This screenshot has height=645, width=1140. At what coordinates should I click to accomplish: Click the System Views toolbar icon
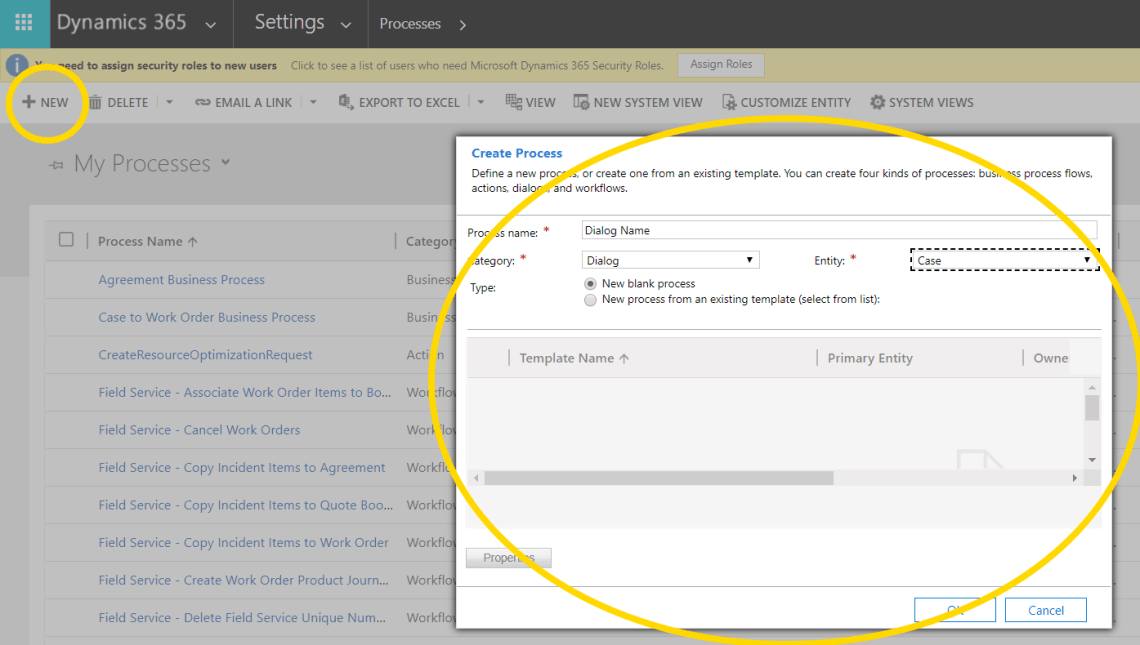tap(879, 101)
